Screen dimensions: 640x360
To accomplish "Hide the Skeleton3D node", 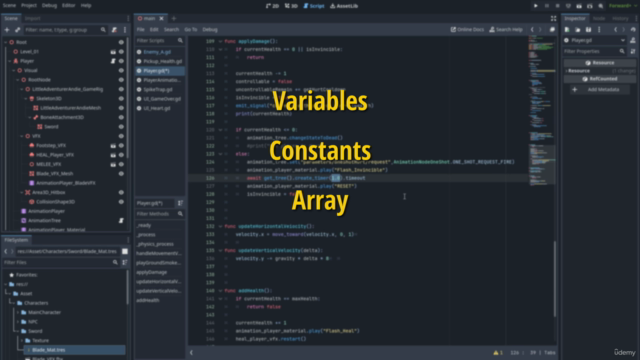I will coord(121,98).
